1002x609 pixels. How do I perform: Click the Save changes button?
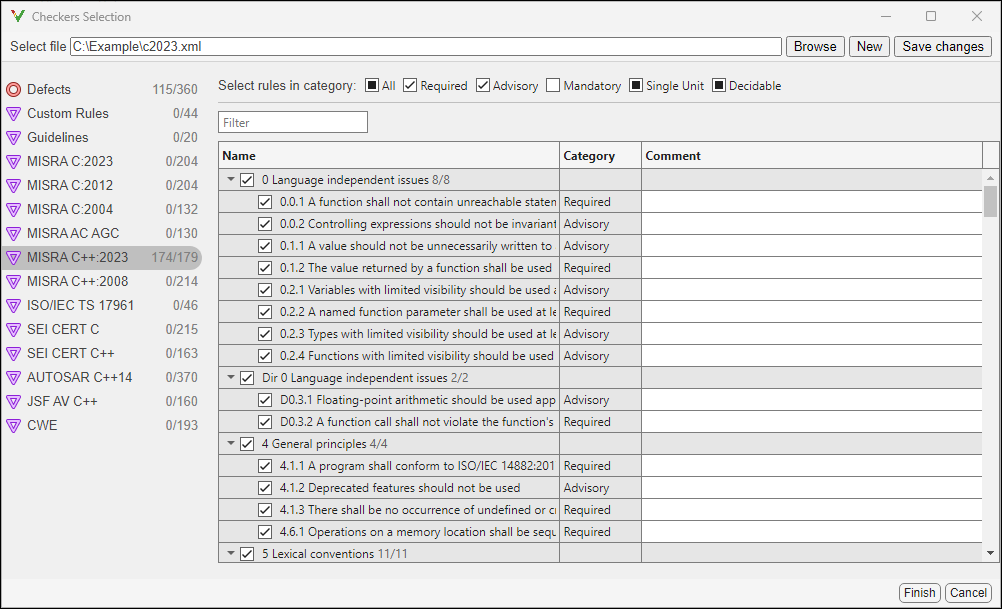click(x=941, y=46)
